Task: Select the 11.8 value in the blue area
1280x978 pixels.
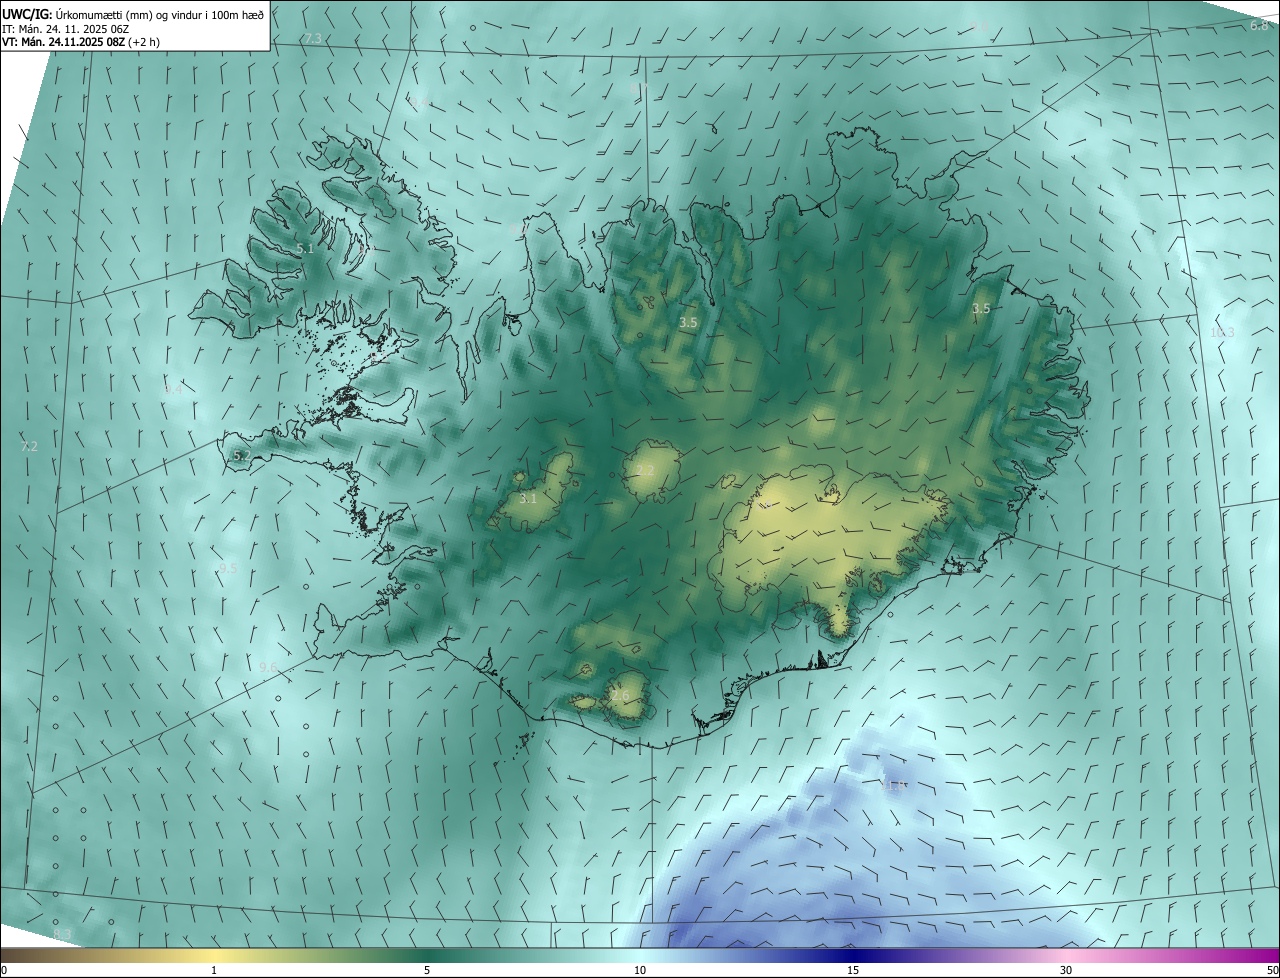Action: [x=893, y=786]
